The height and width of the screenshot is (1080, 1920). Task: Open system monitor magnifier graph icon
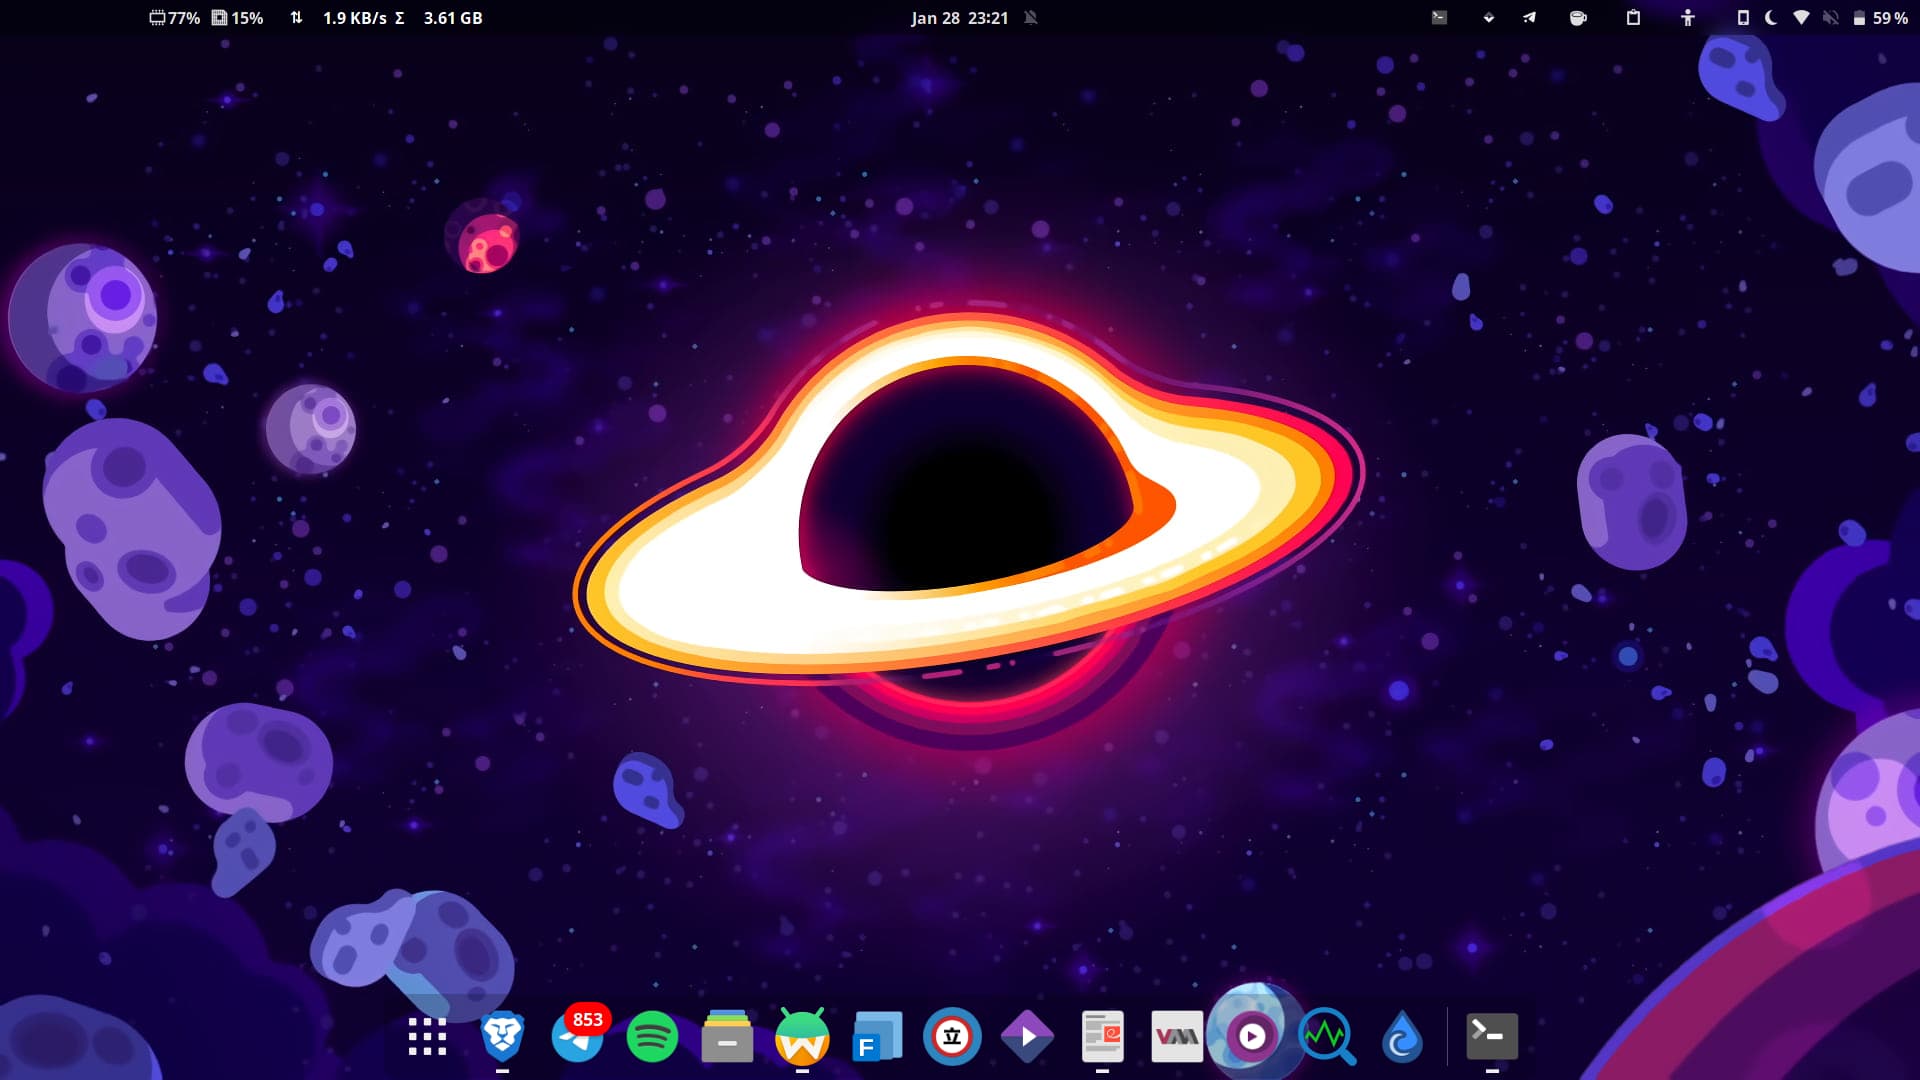tap(1327, 1037)
